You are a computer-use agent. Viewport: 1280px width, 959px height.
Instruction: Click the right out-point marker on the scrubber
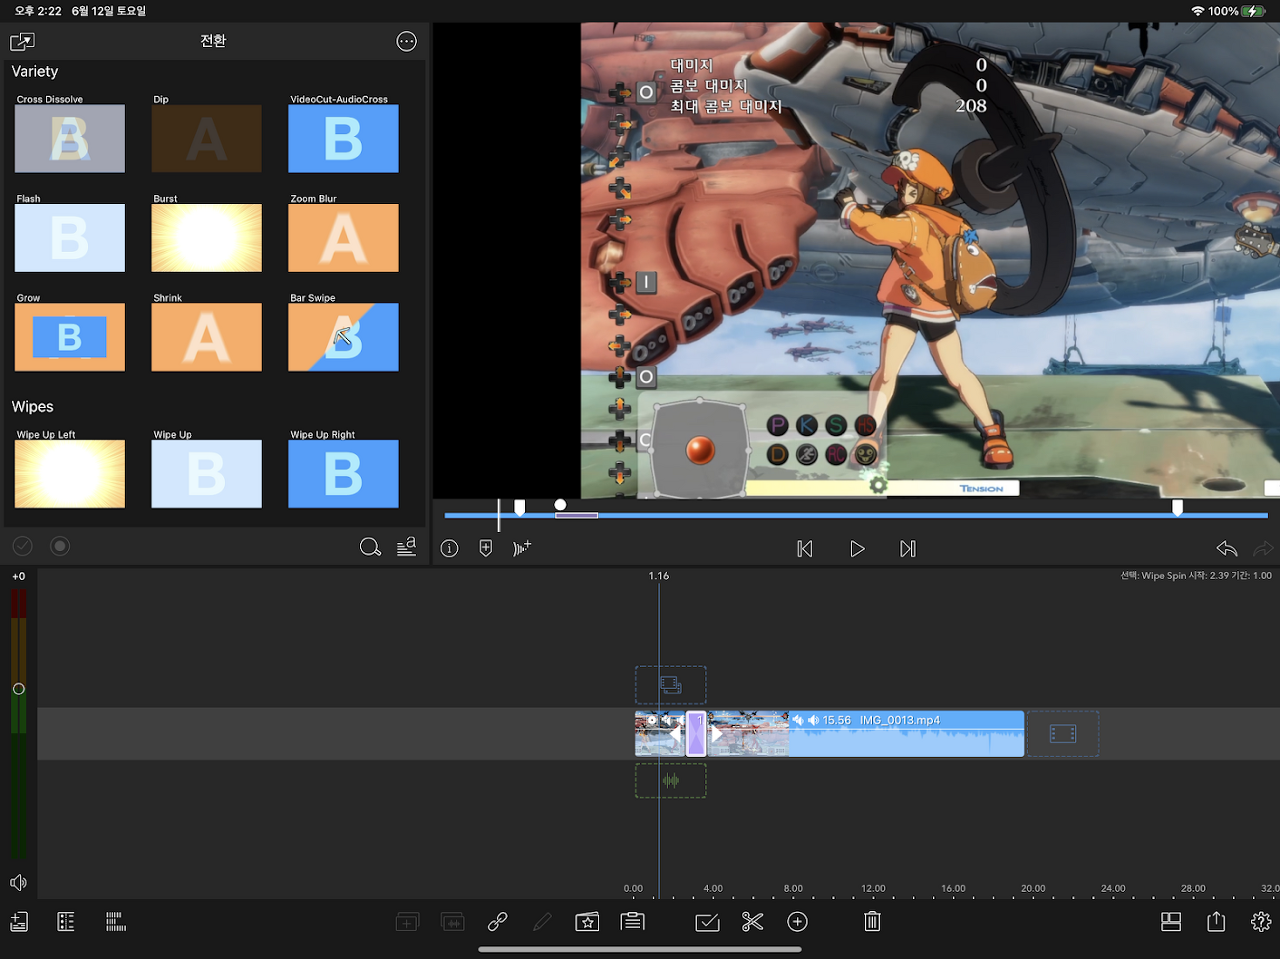click(x=1178, y=508)
